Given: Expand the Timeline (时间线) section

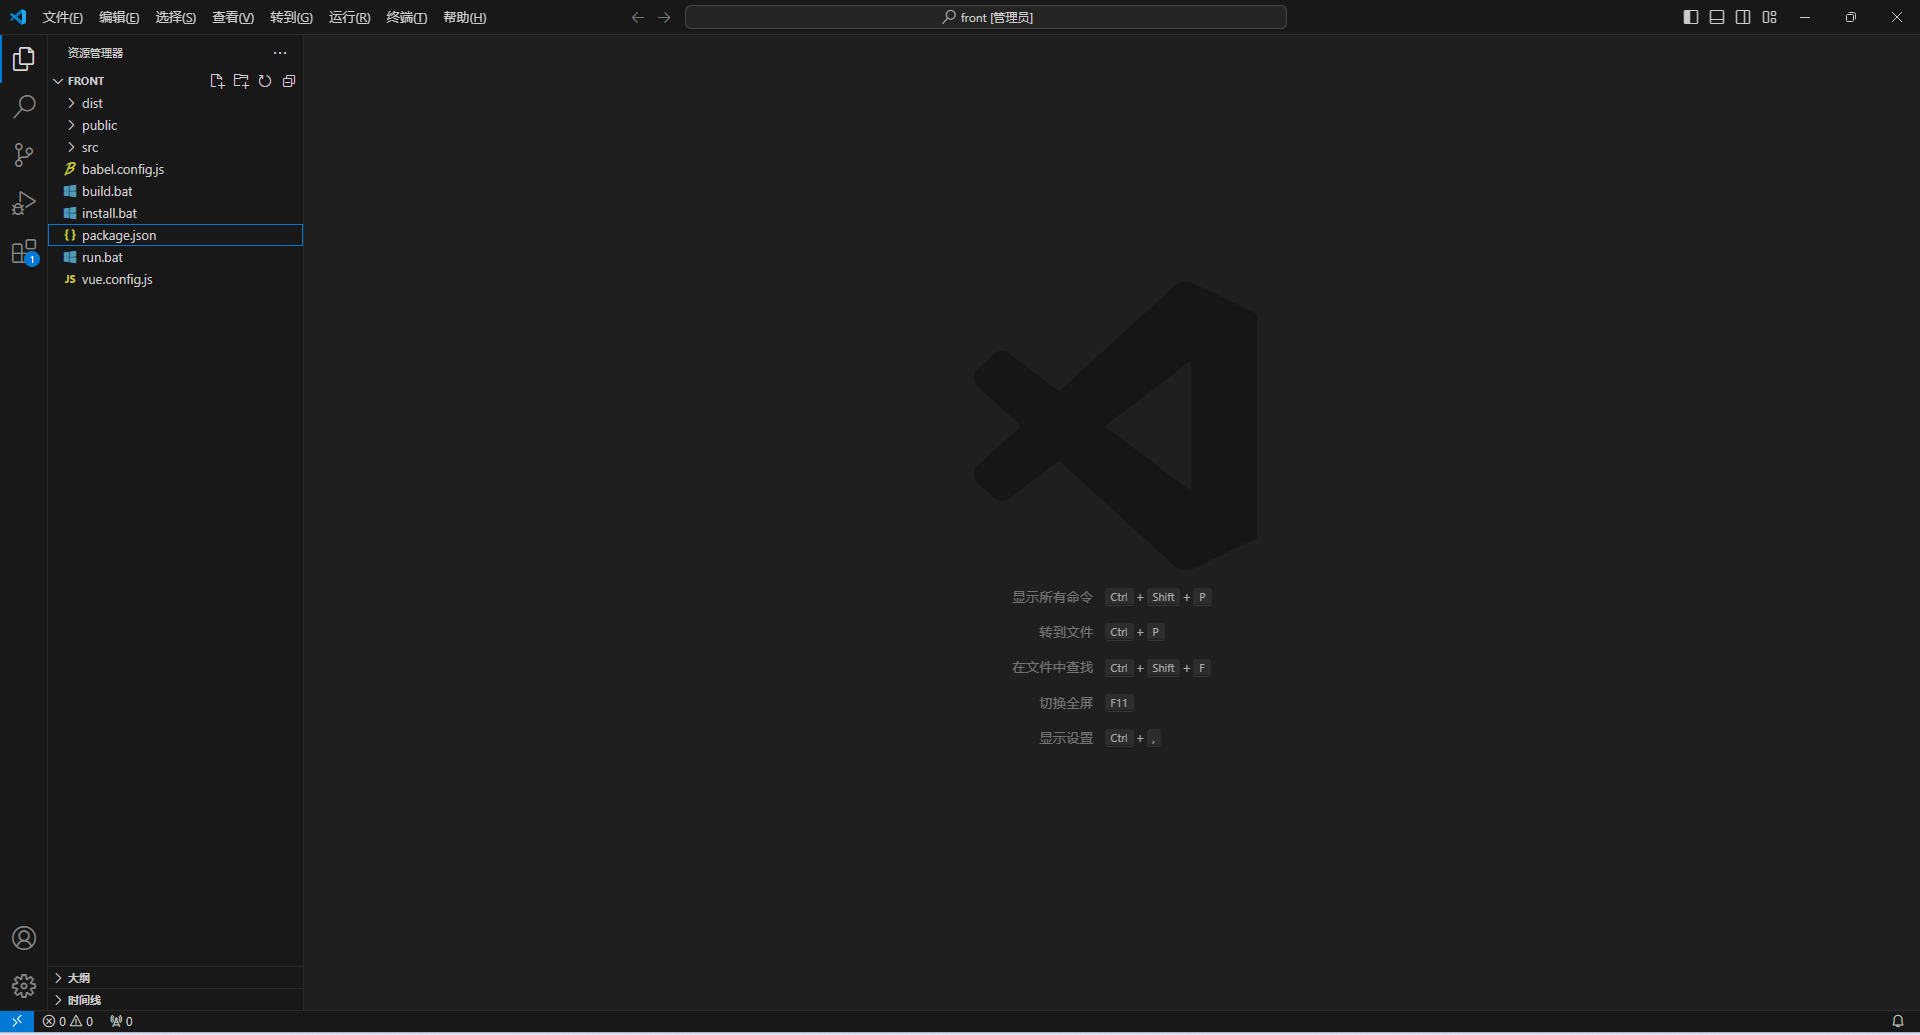Looking at the screenshot, I should (x=175, y=1000).
